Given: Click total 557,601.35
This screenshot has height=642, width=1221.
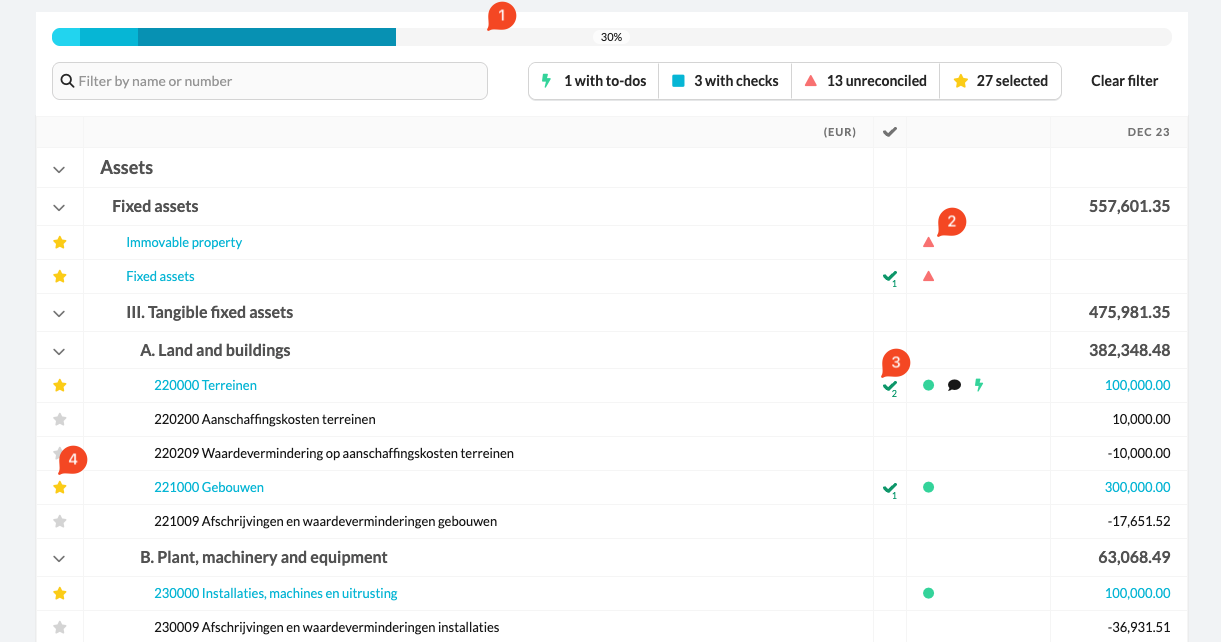Looking at the screenshot, I should click(x=1129, y=206).
